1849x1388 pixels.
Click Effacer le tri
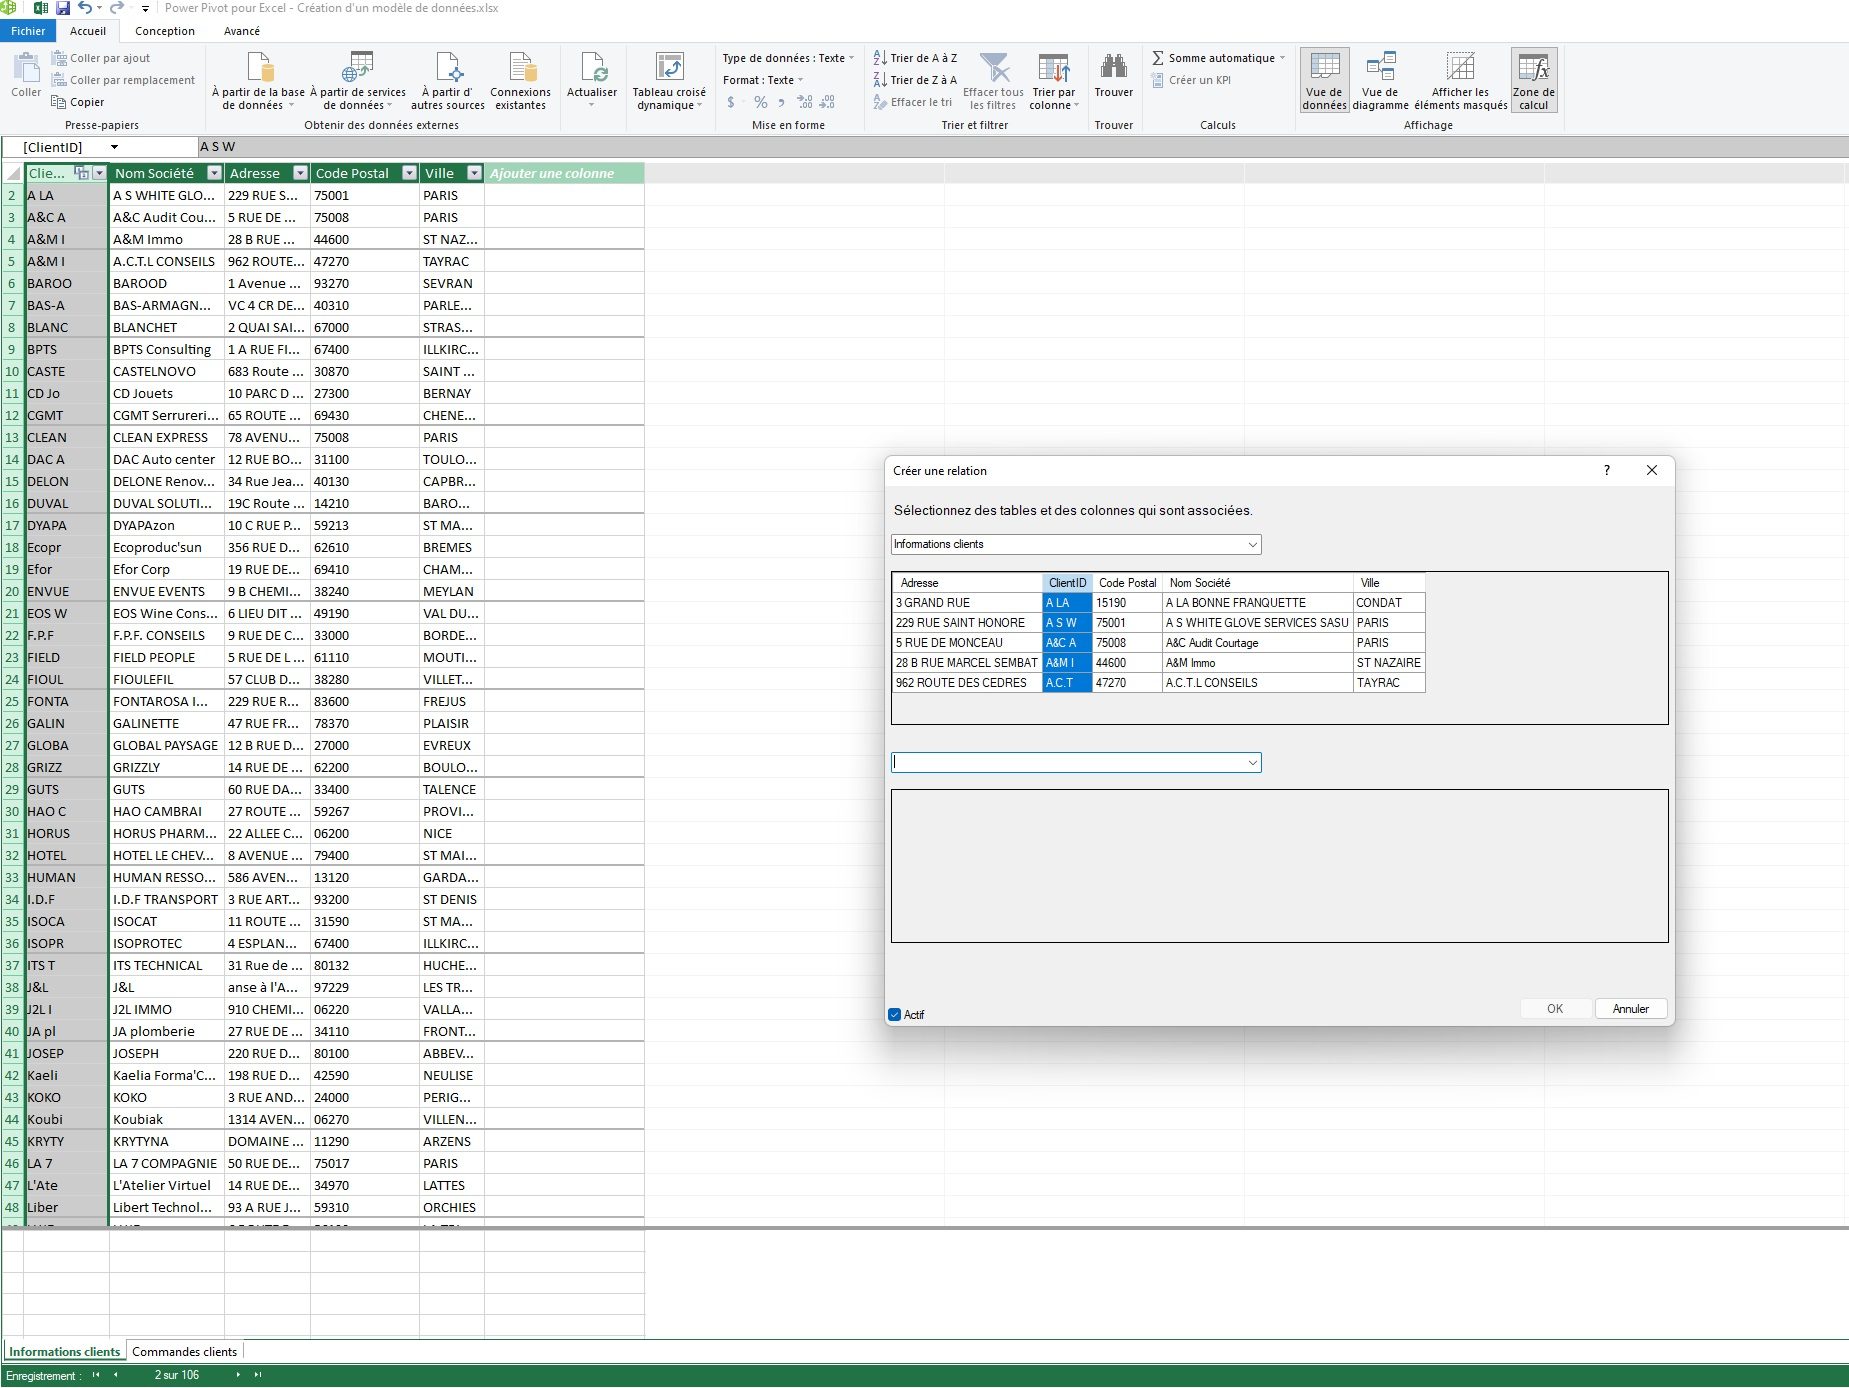point(913,102)
